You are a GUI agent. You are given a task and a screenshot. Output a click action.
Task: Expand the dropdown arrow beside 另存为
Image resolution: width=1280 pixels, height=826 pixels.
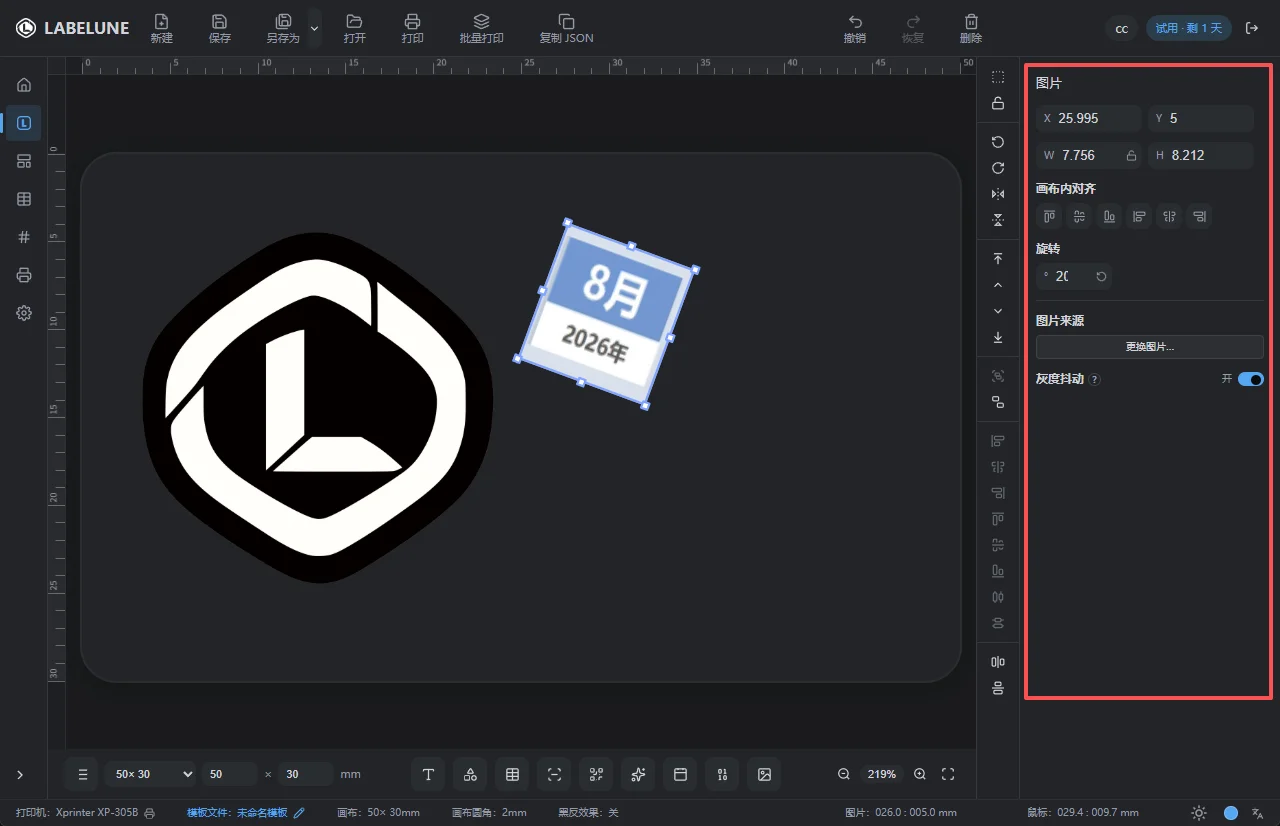click(315, 29)
